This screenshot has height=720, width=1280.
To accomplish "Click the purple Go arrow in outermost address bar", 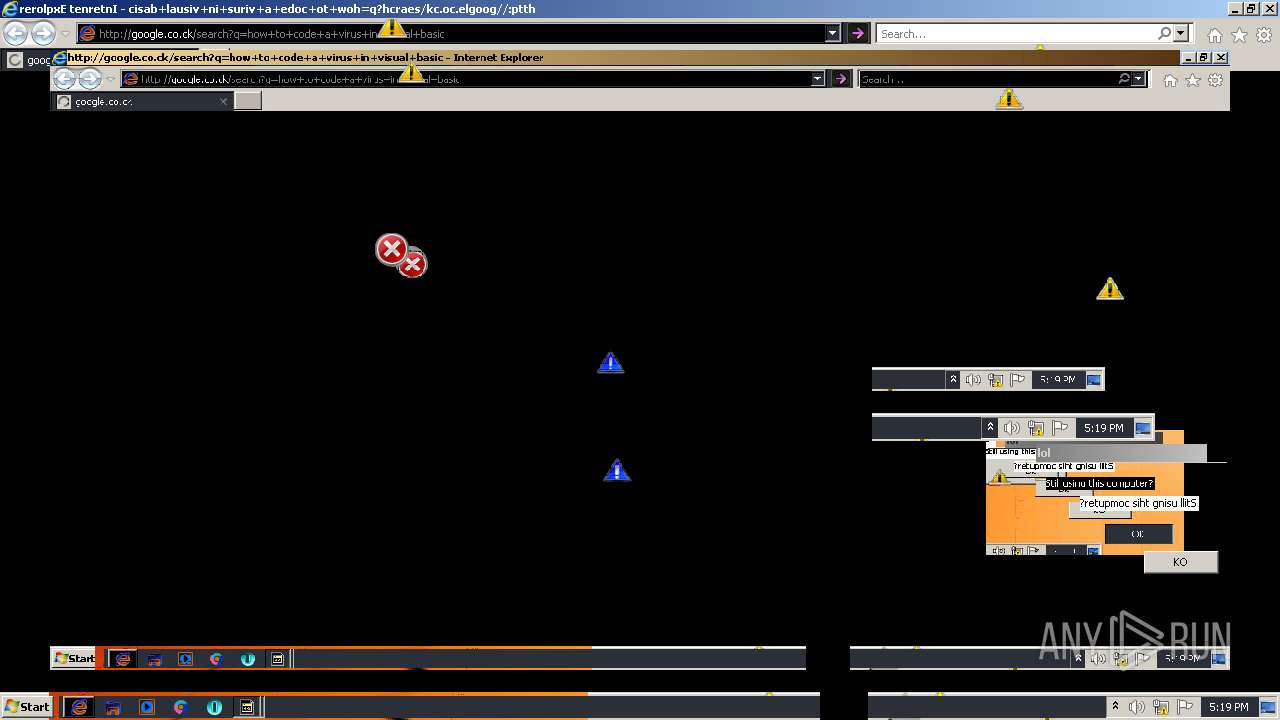I will [857, 33].
